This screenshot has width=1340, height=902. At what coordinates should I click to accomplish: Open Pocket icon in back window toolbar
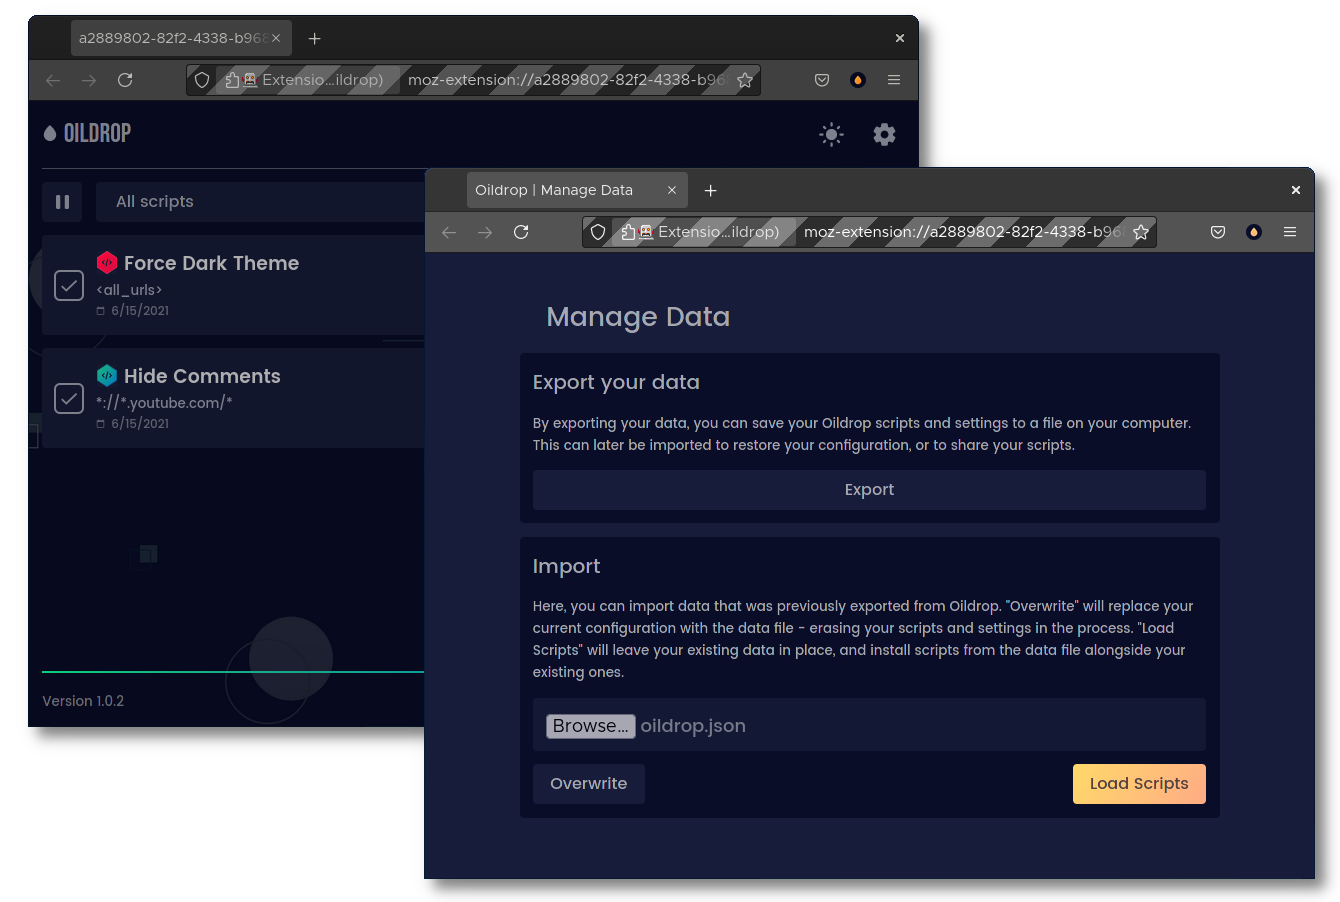822,80
